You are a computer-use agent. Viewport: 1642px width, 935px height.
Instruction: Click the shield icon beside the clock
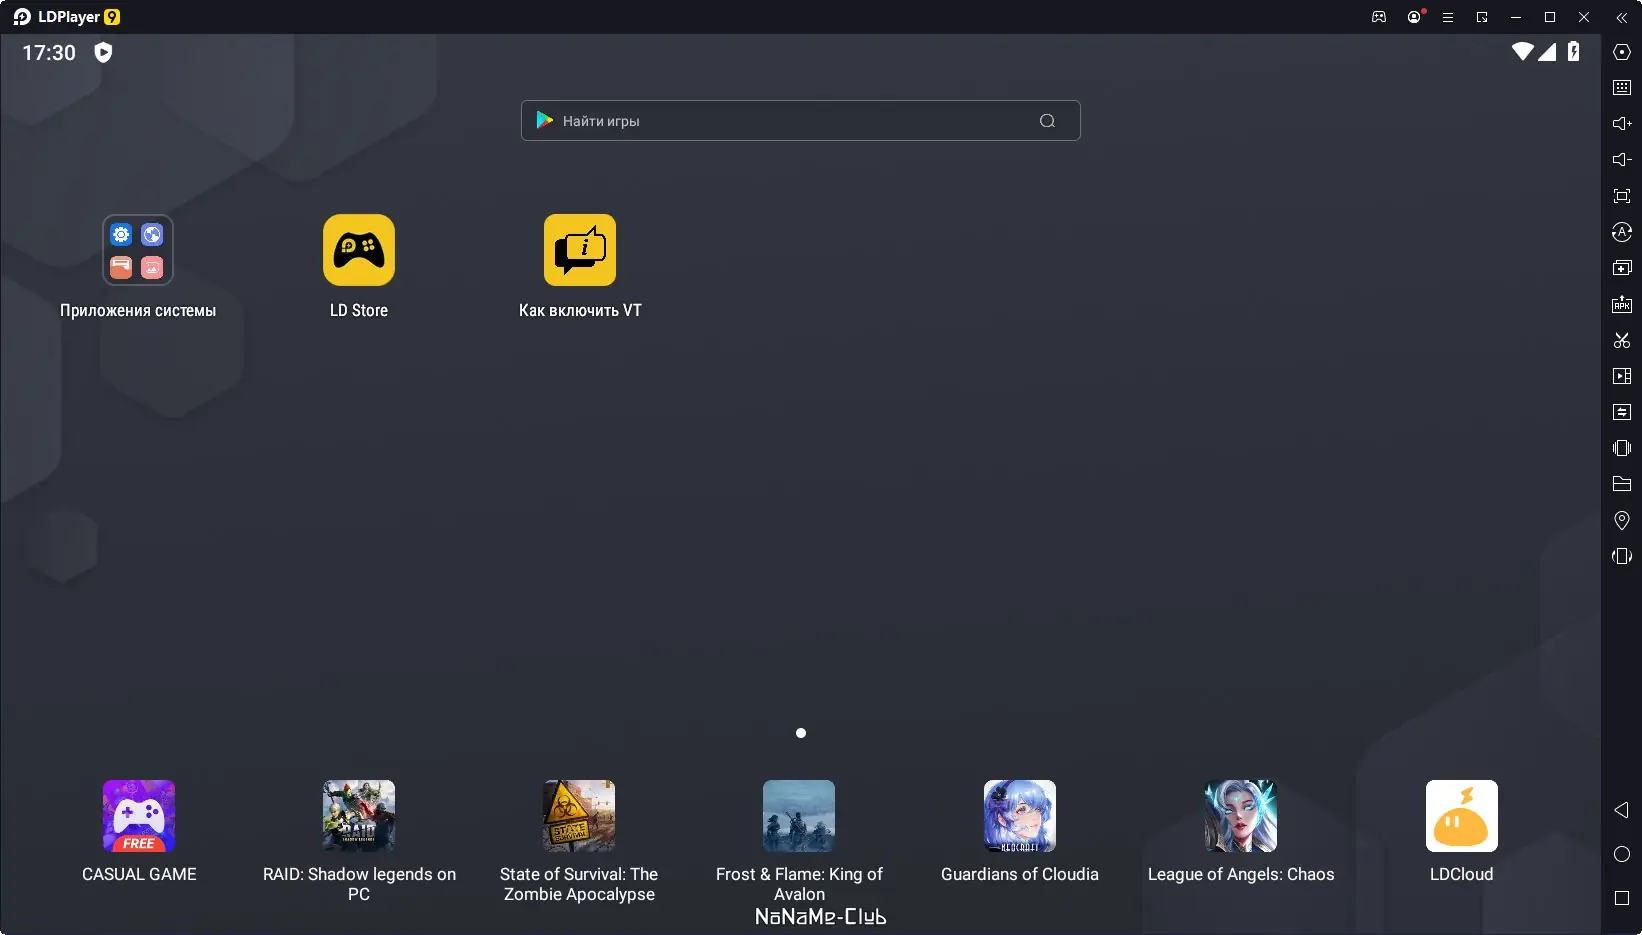pos(103,52)
